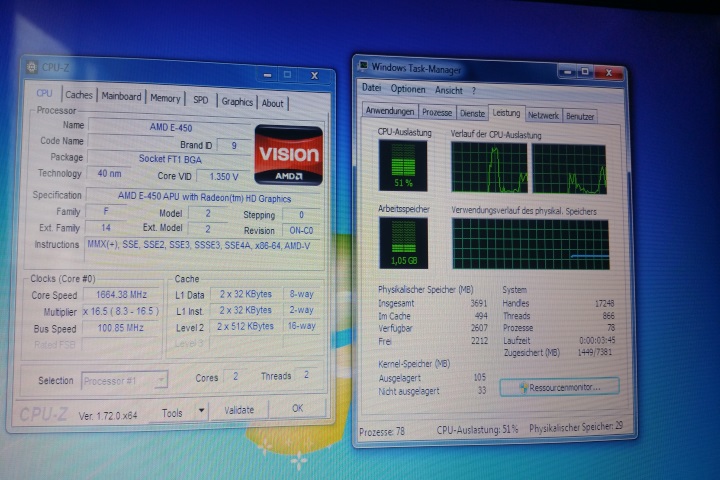Click the Zugesichert value 1449/7381
This screenshot has width=720, height=480.
594,352
